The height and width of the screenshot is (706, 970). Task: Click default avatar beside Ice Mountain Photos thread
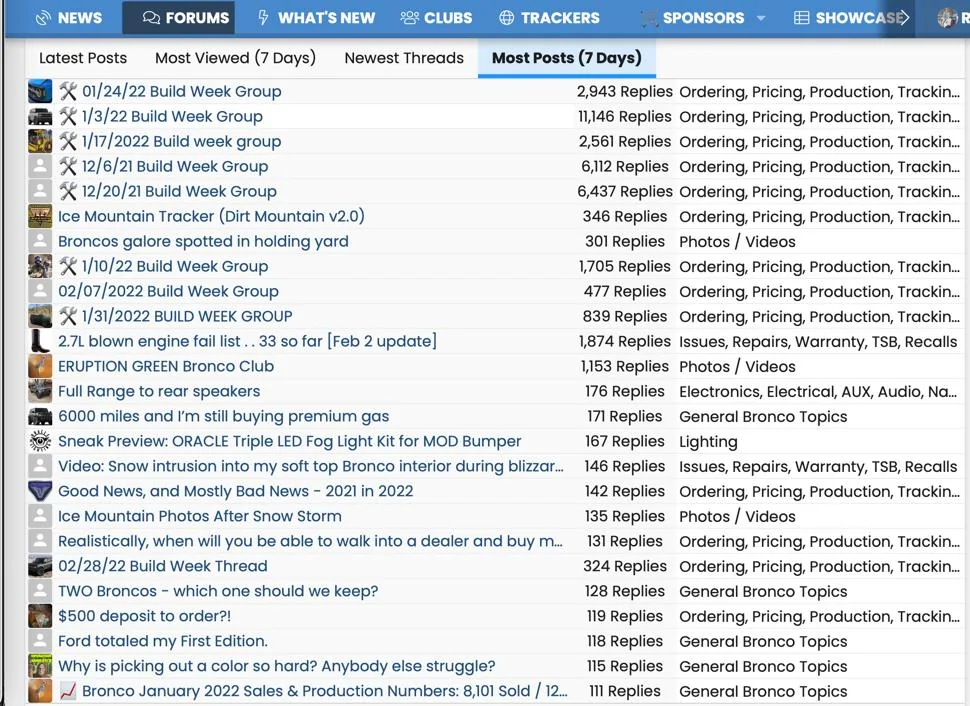40,516
